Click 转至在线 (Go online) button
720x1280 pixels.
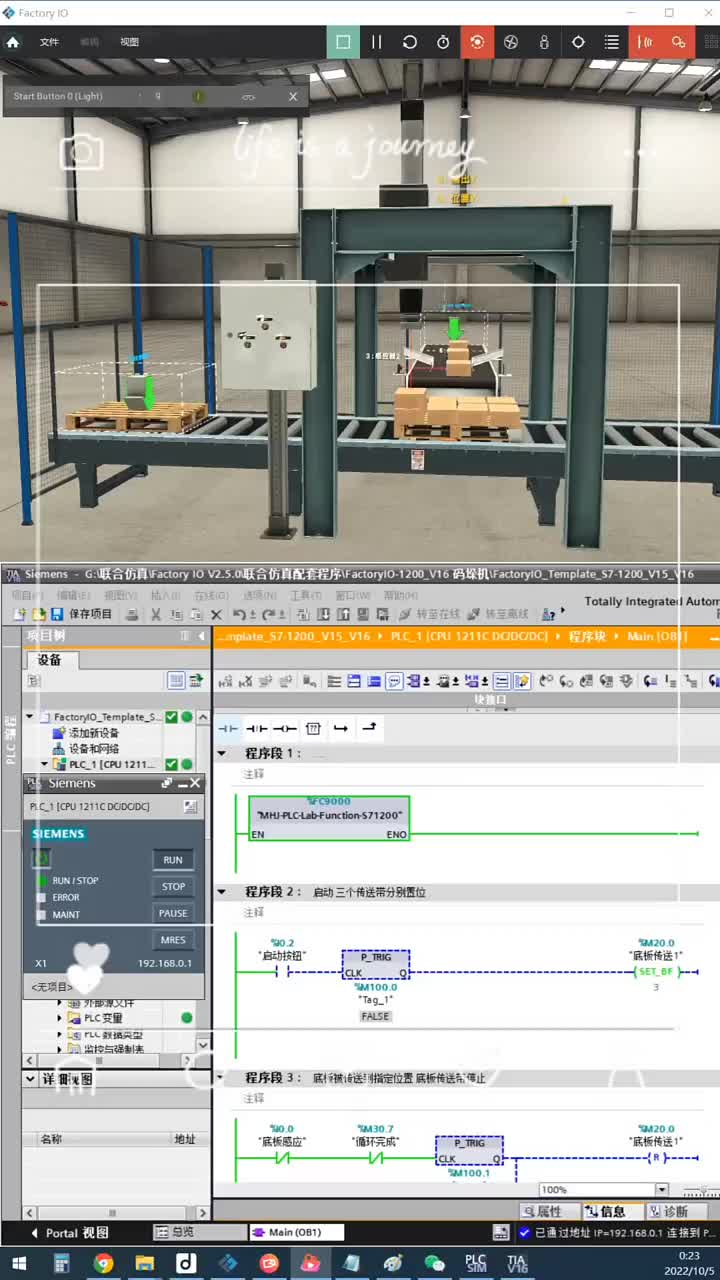pos(430,614)
